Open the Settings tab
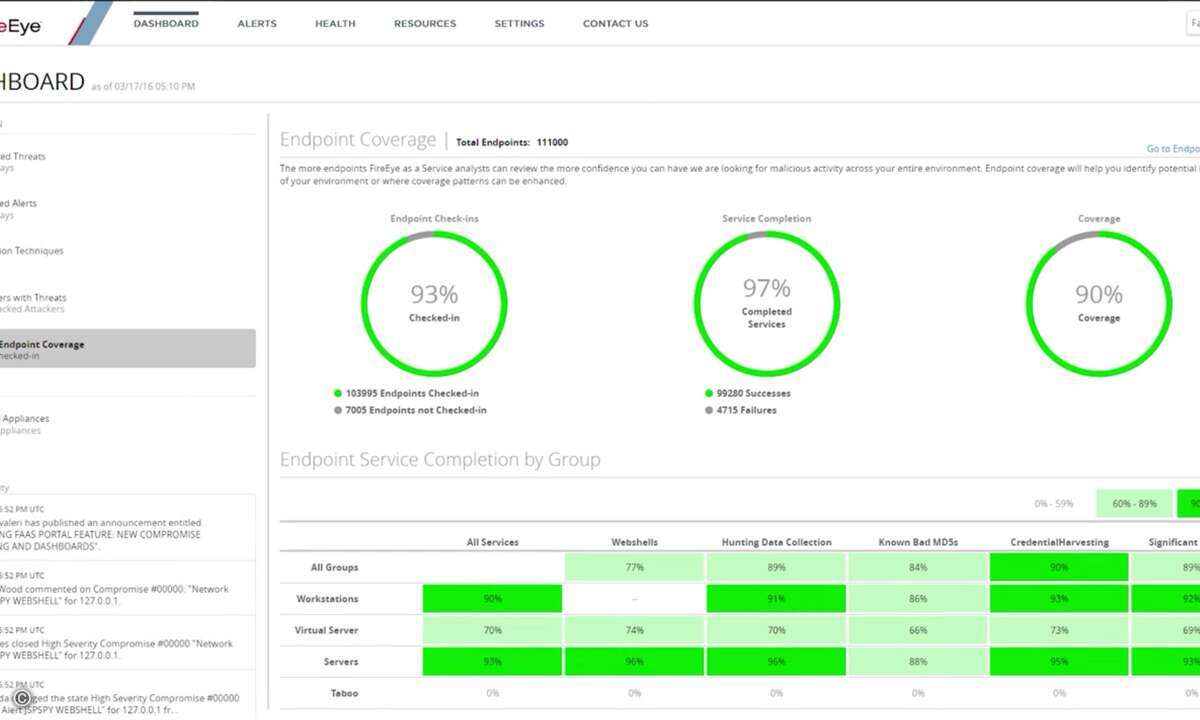The width and height of the screenshot is (1200, 720). (519, 23)
